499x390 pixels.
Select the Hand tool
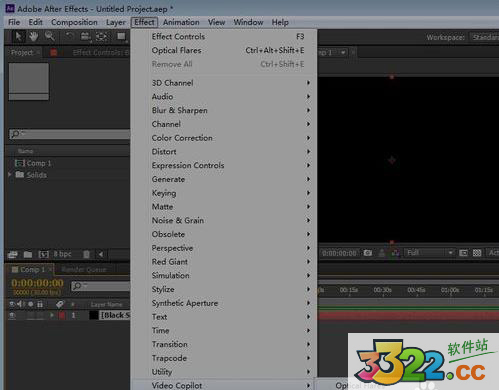tap(33, 36)
